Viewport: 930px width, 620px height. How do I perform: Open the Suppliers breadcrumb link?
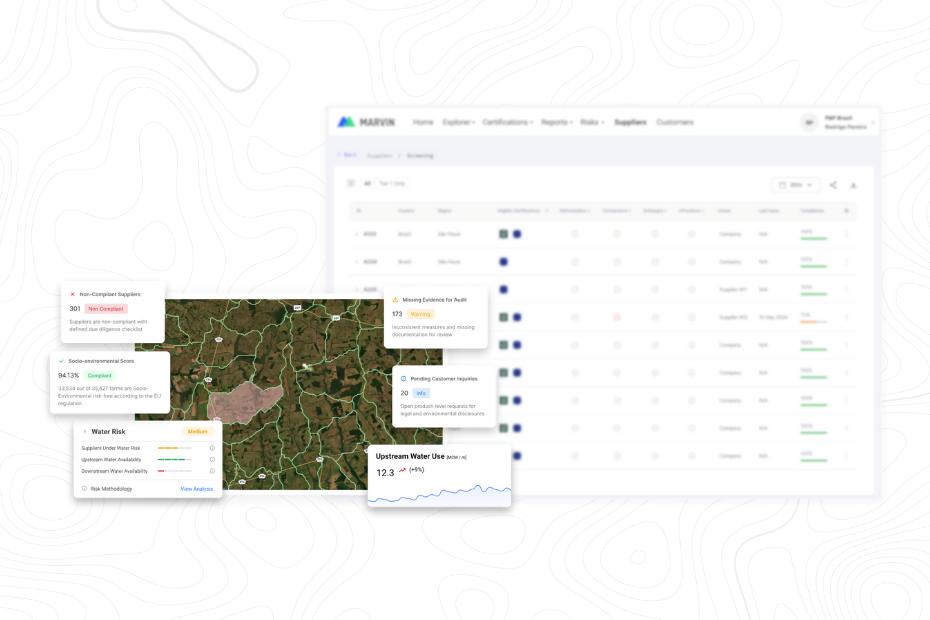380,155
